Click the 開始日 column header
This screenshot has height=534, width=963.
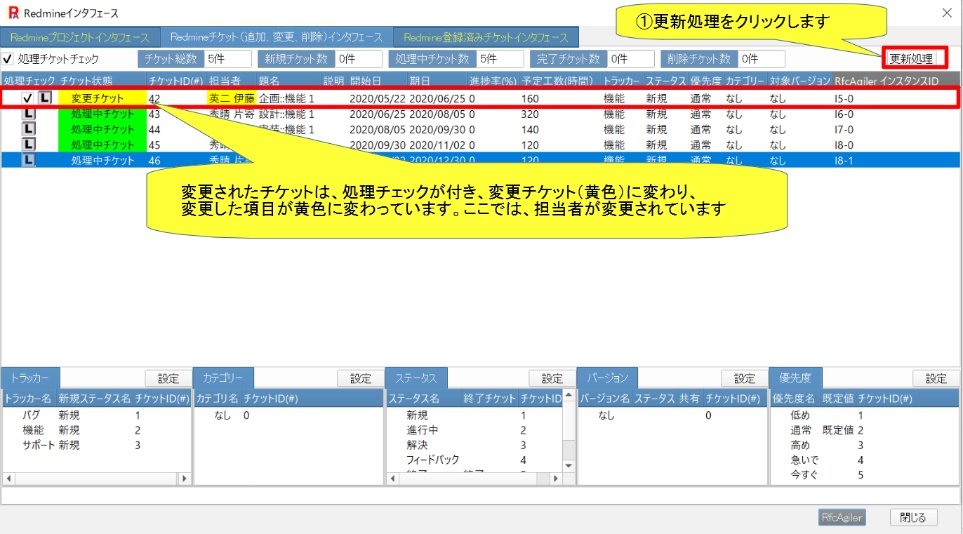pos(365,80)
